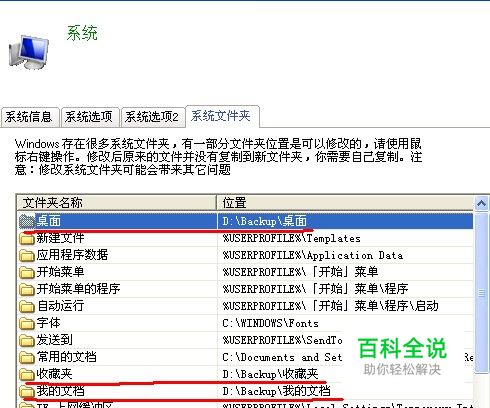Switch to the 系统信息 tab
Image resolution: width=490 pixels, height=408 pixels.
click(29, 117)
